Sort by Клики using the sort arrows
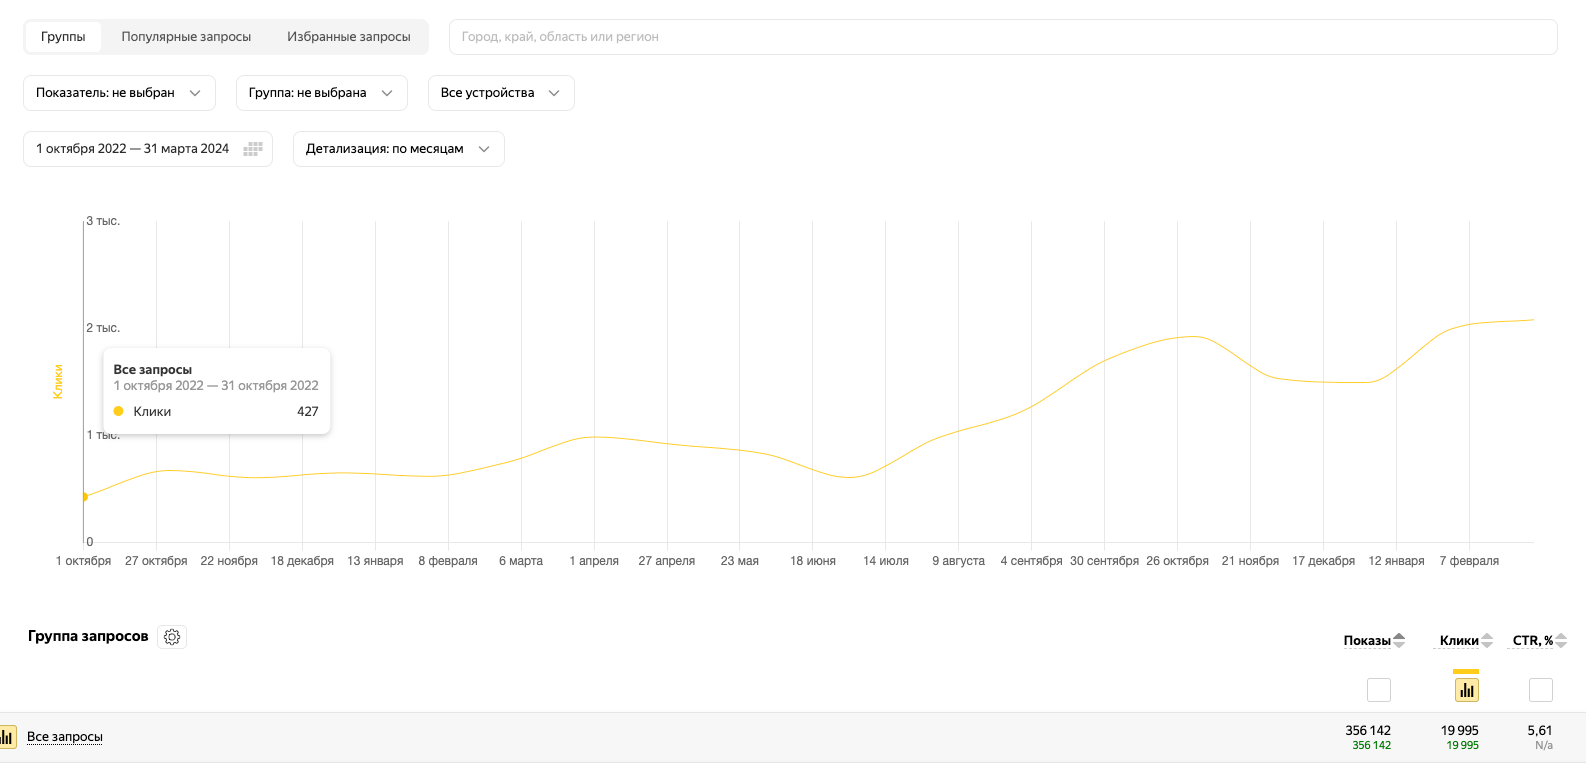1586x766 pixels. (x=1487, y=640)
